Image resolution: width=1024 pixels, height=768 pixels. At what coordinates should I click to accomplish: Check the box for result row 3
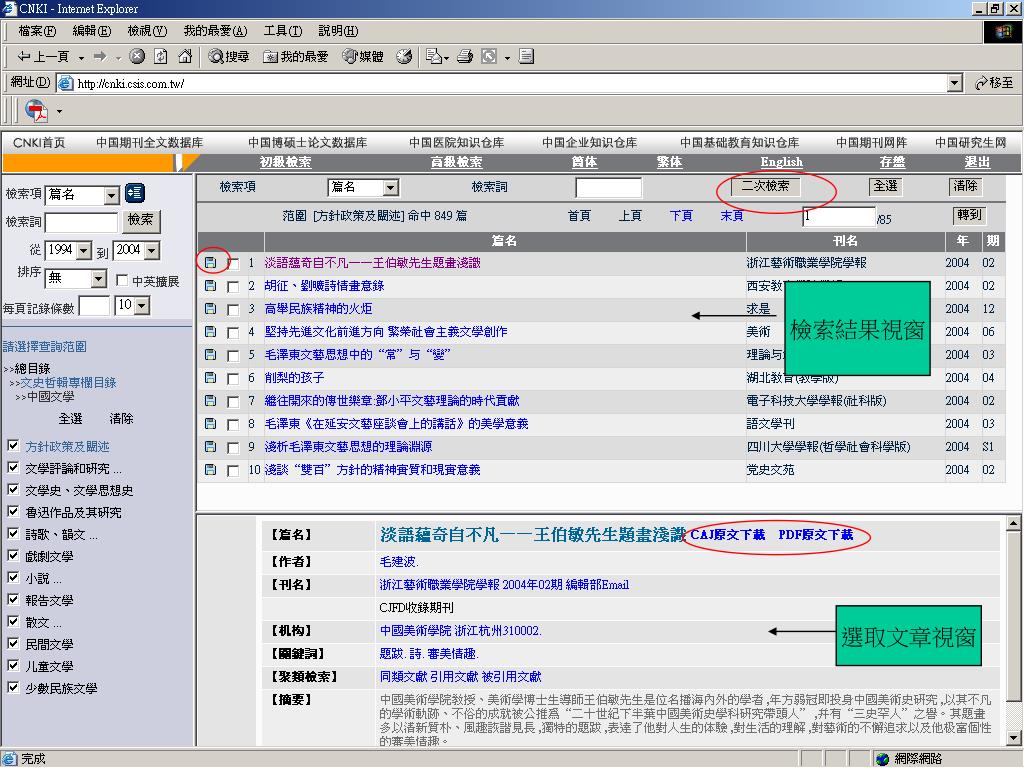click(233, 310)
